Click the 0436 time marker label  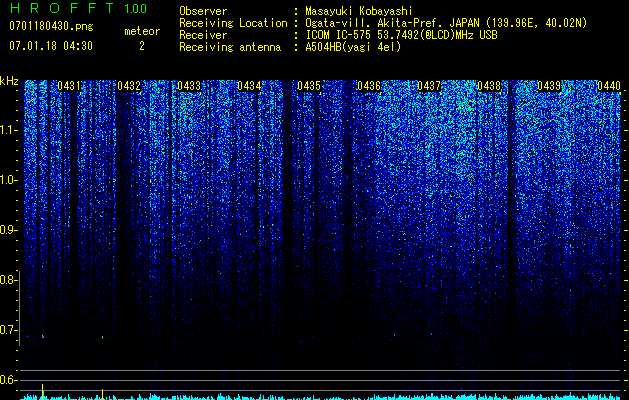369,86
